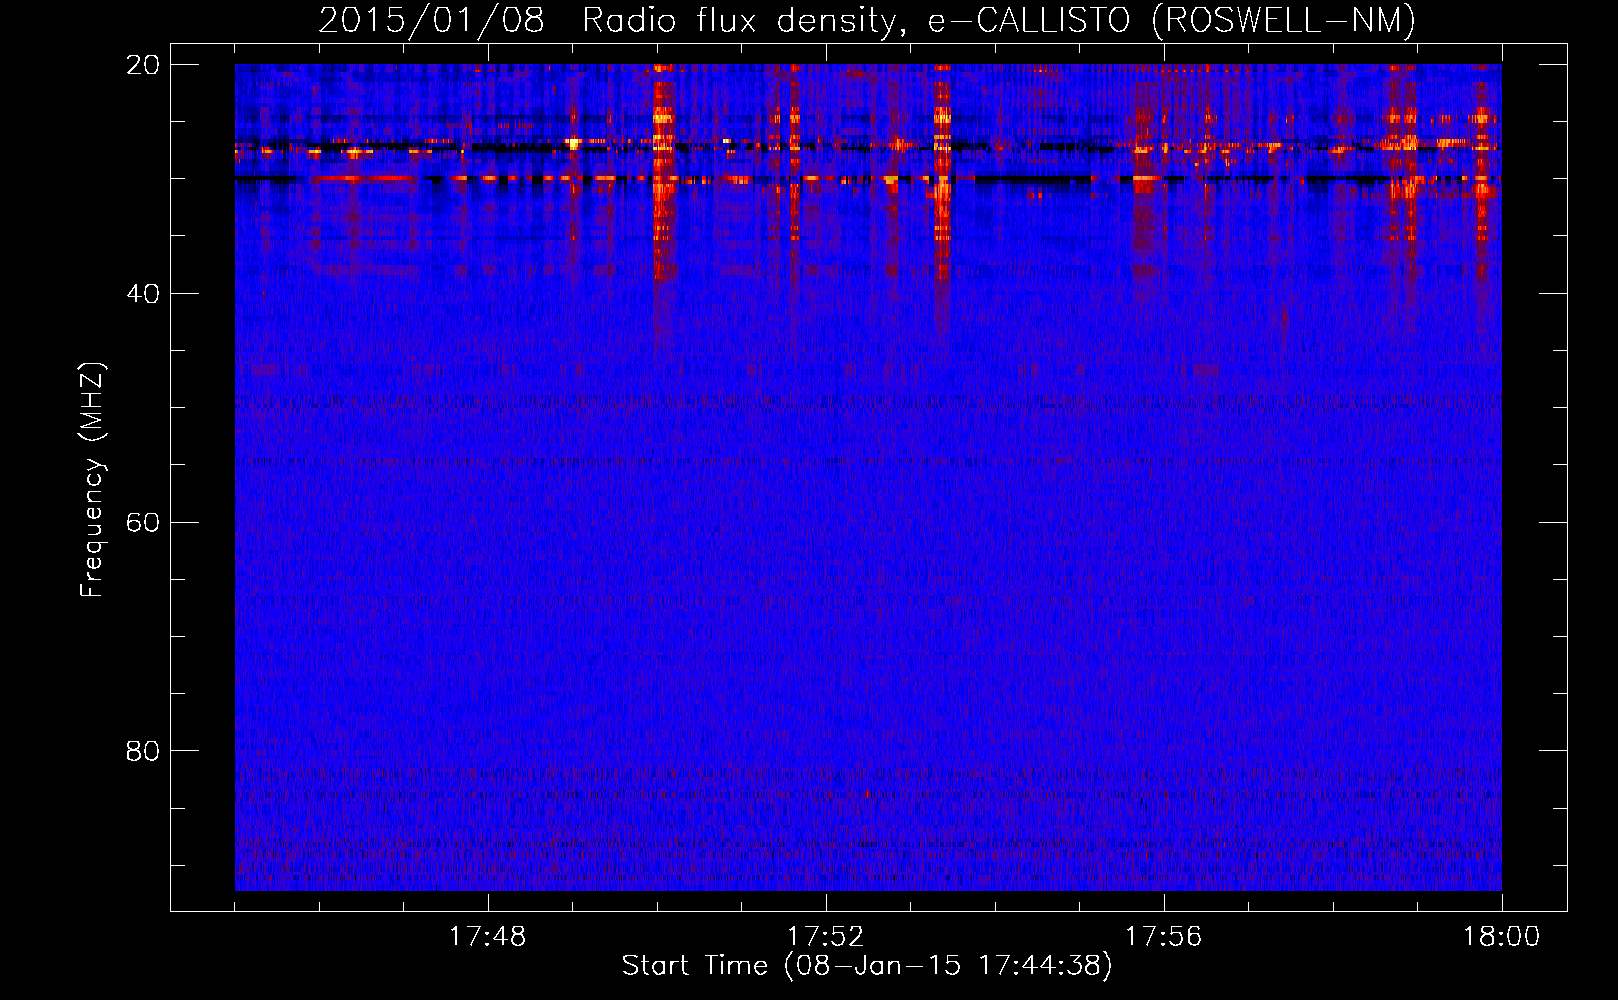Click the '60' frequency tick label
Image resolution: width=1618 pixels, height=1000 pixels.
143,523
